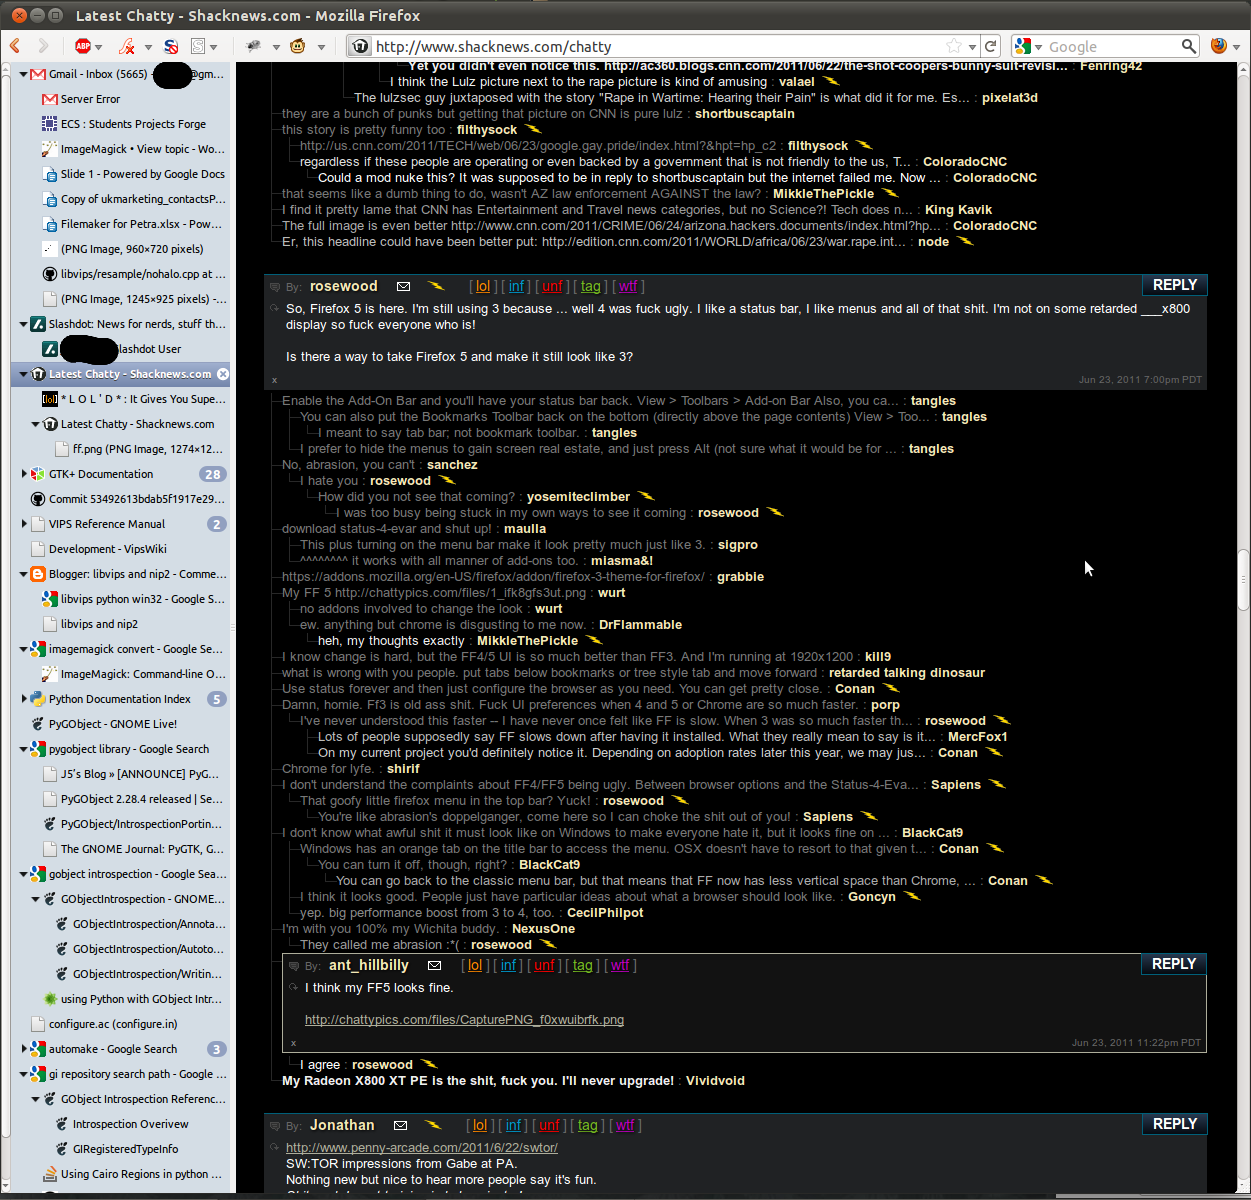Click into the Google search box
The width and height of the screenshot is (1251, 1200).
1112,46
